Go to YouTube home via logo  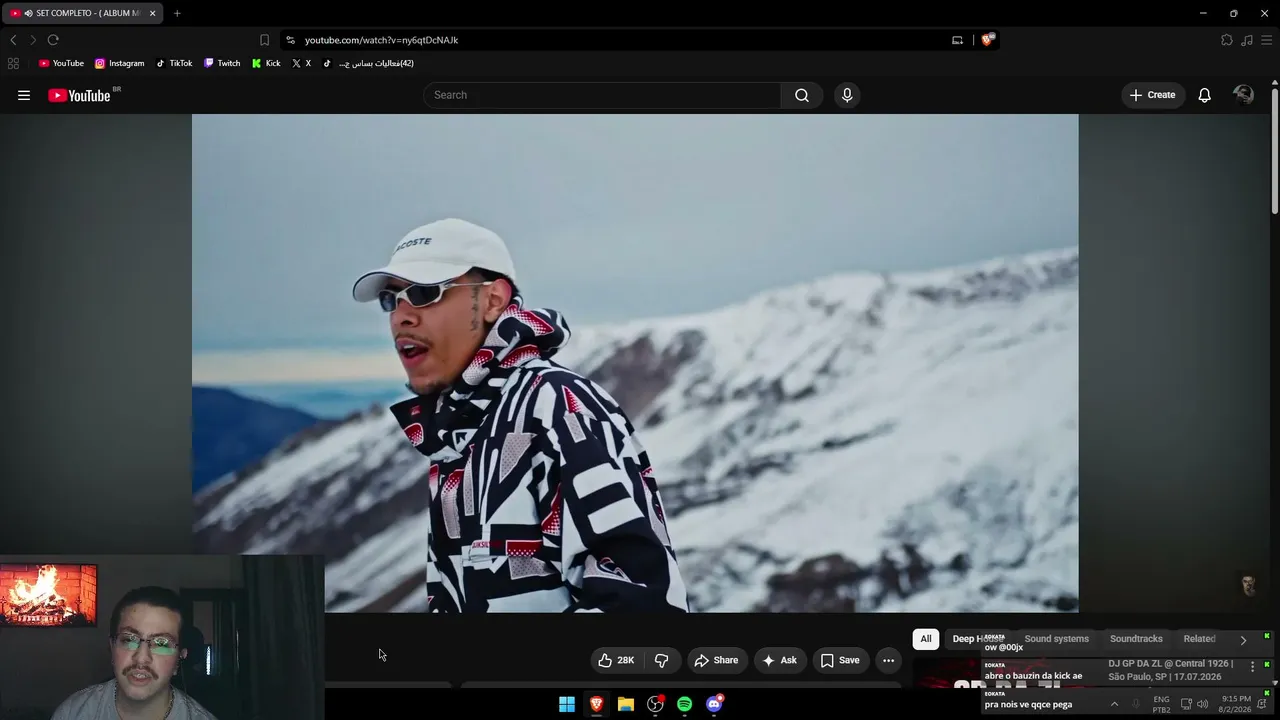click(x=79, y=95)
